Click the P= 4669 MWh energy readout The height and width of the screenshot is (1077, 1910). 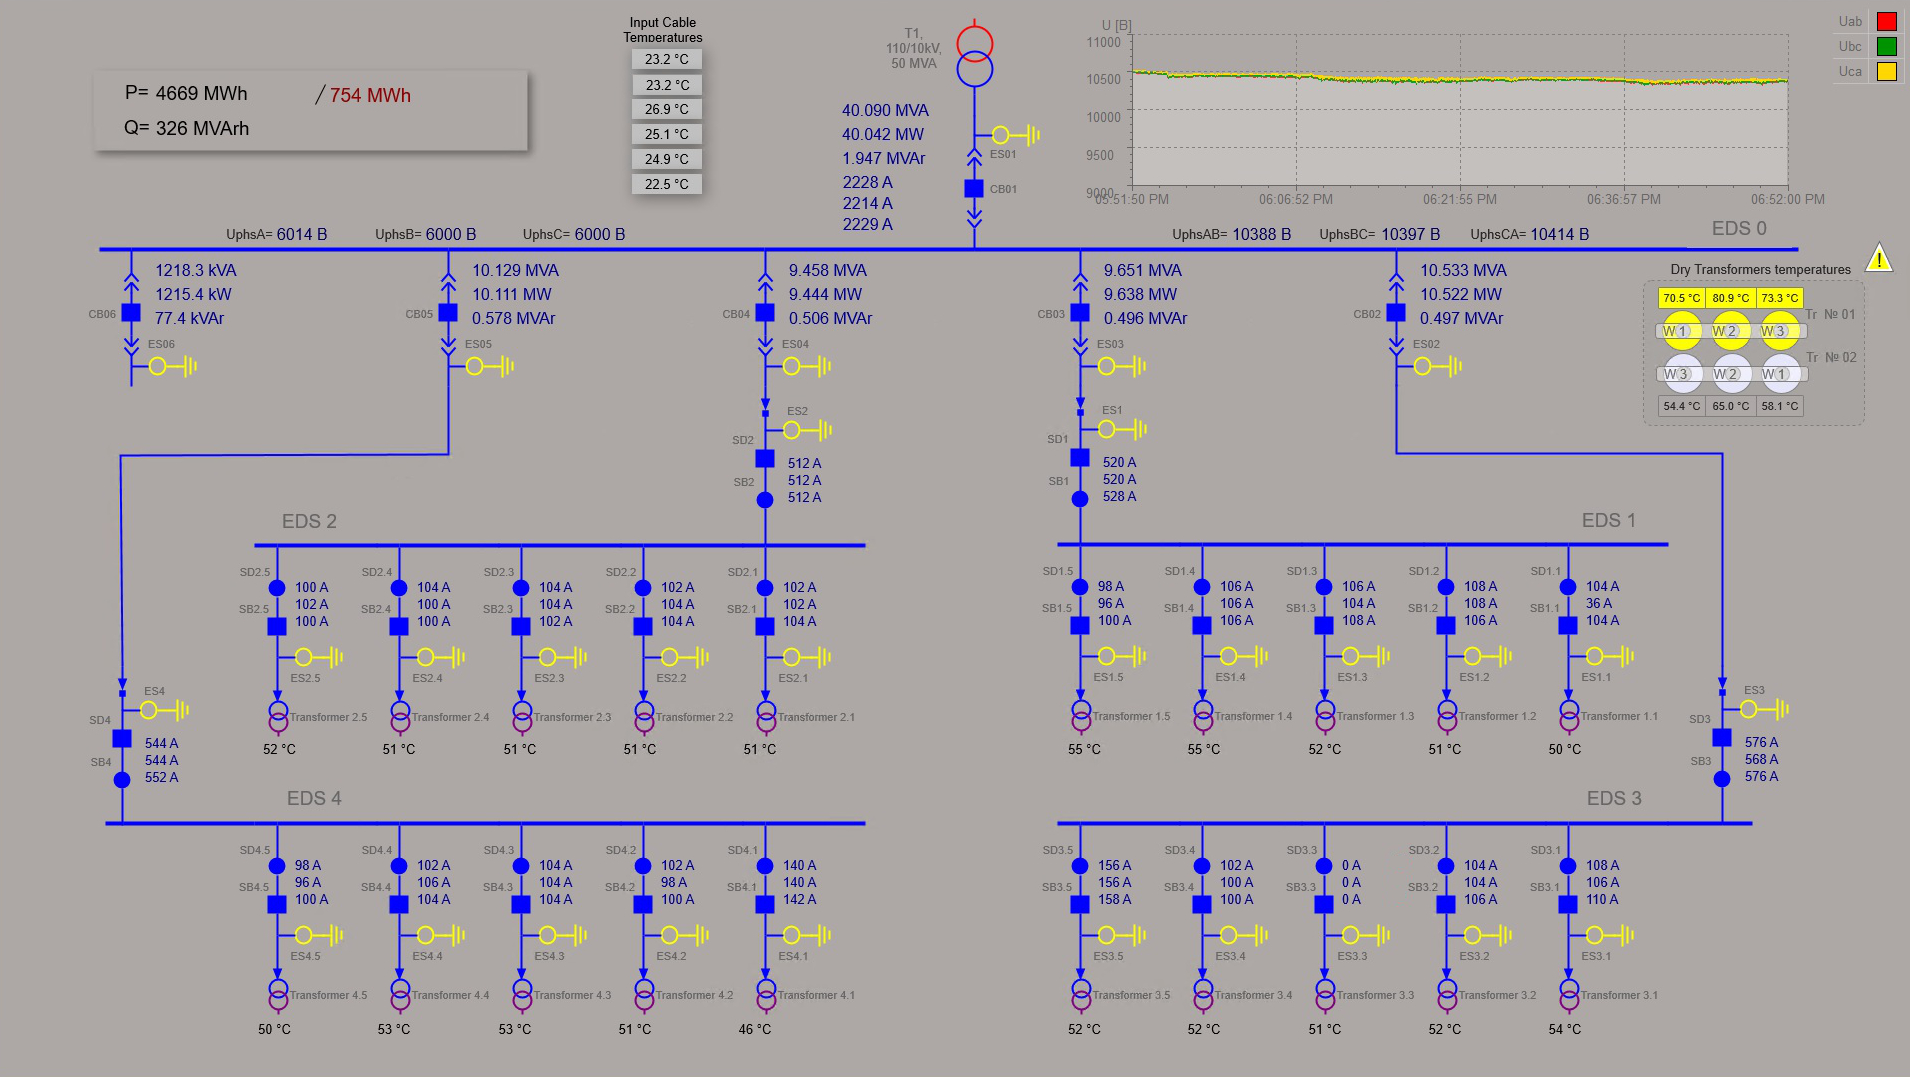click(x=186, y=93)
